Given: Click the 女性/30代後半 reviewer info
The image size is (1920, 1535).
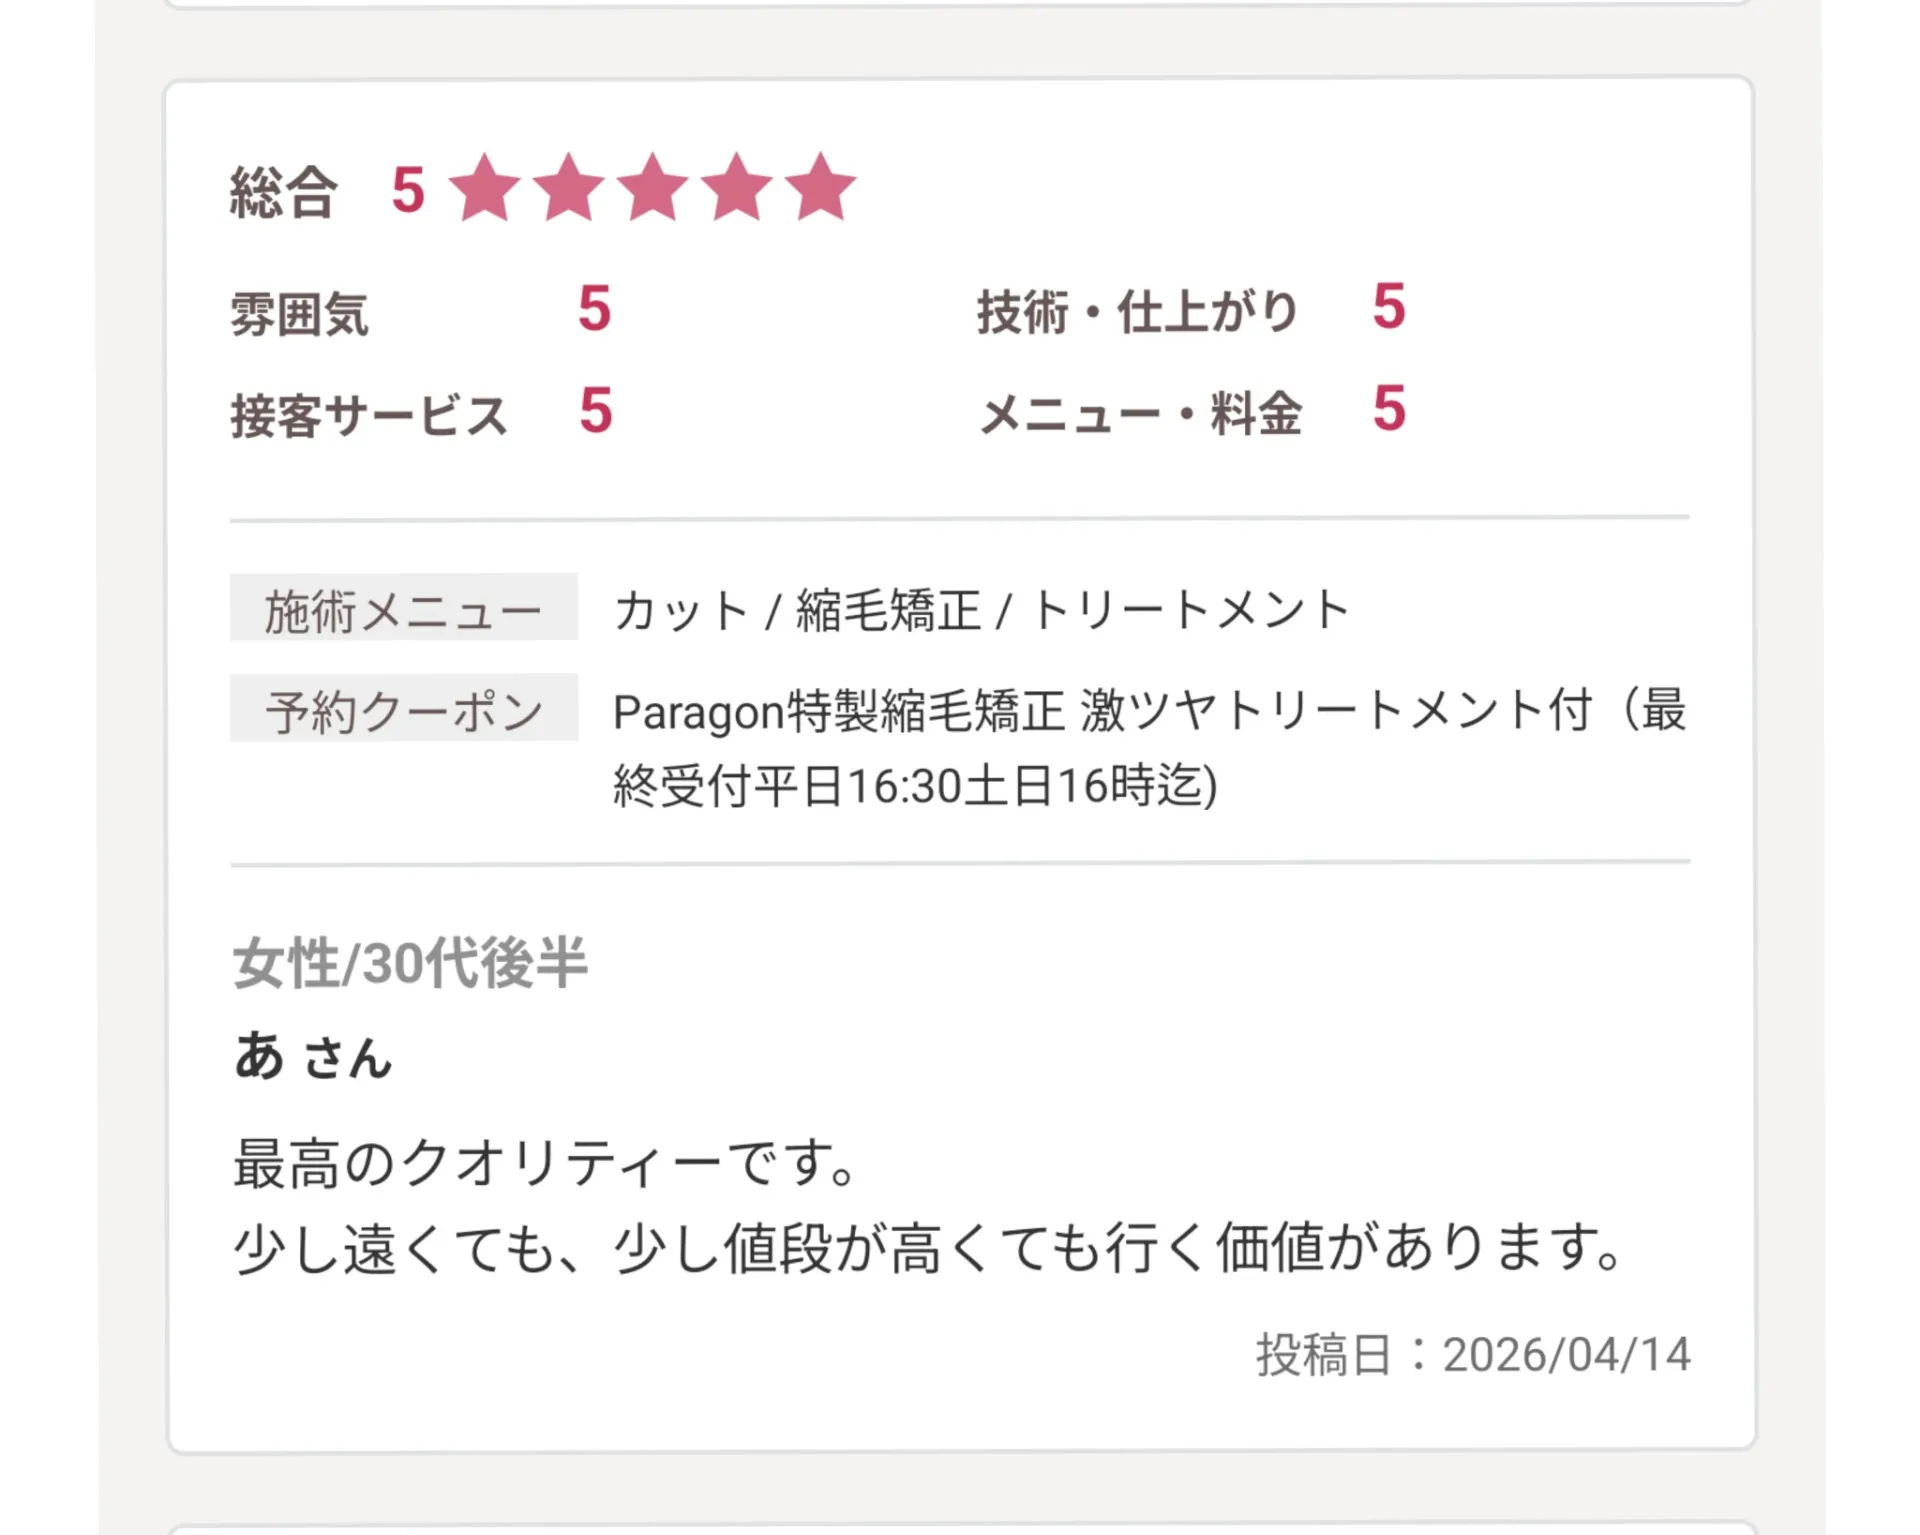Looking at the screenshot, I should tap(410, 963).
